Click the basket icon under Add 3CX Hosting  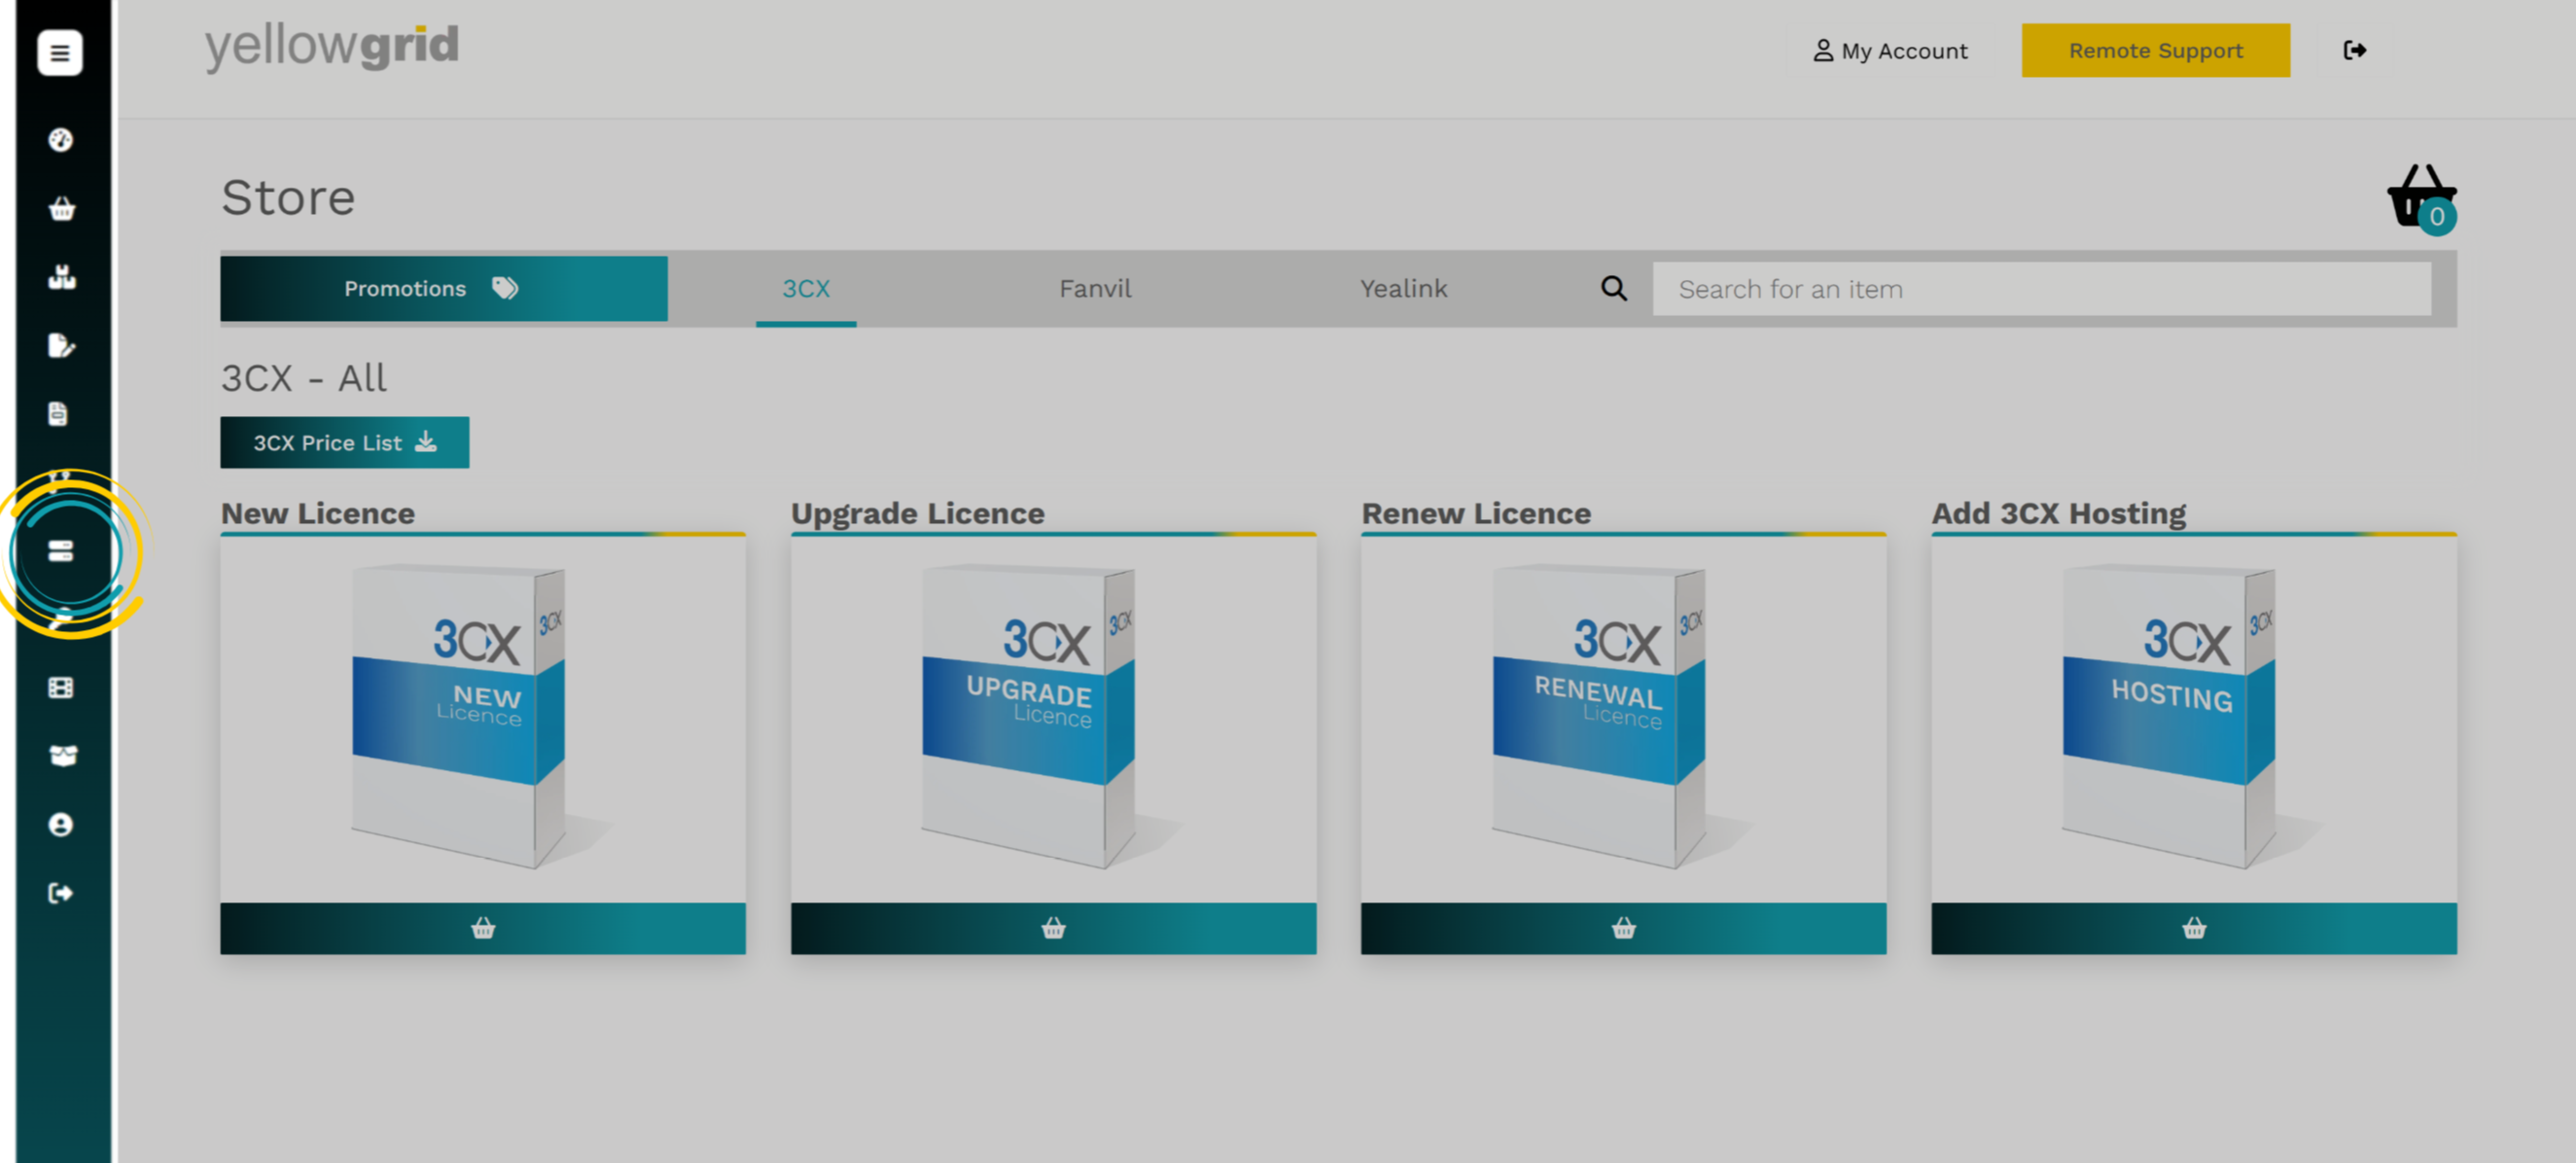2193,929
